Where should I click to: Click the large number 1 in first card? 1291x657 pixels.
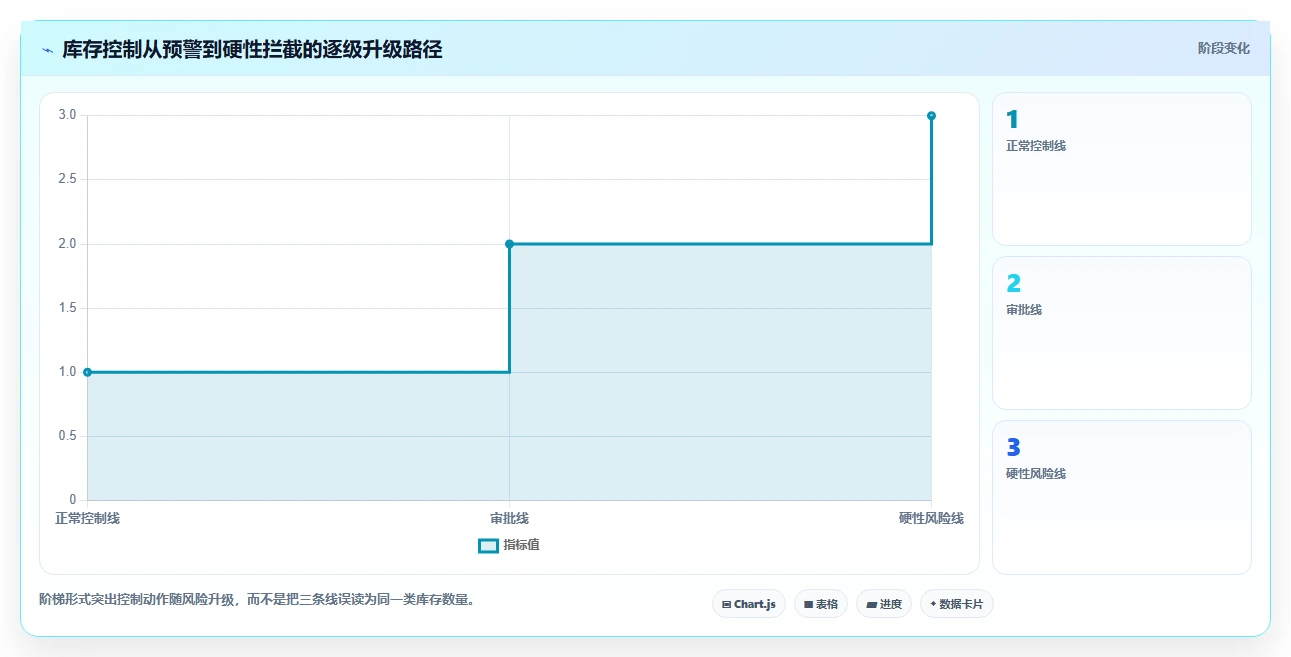point(1012,120)
